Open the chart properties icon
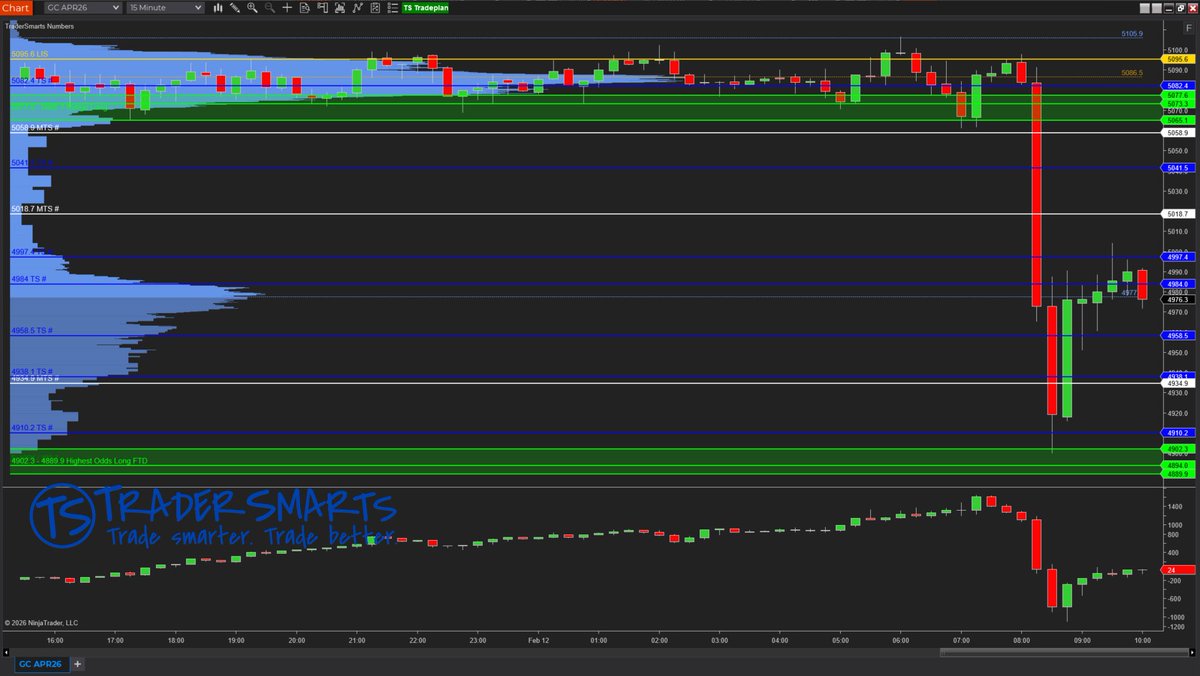 click(x=375, y=8)
